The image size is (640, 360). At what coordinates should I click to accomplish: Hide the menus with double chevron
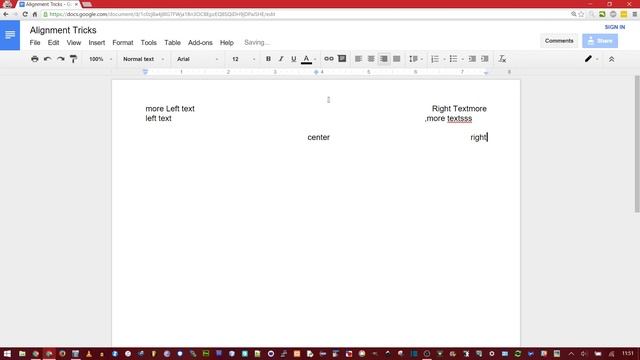pyautogui.click(x=611, y=59)
